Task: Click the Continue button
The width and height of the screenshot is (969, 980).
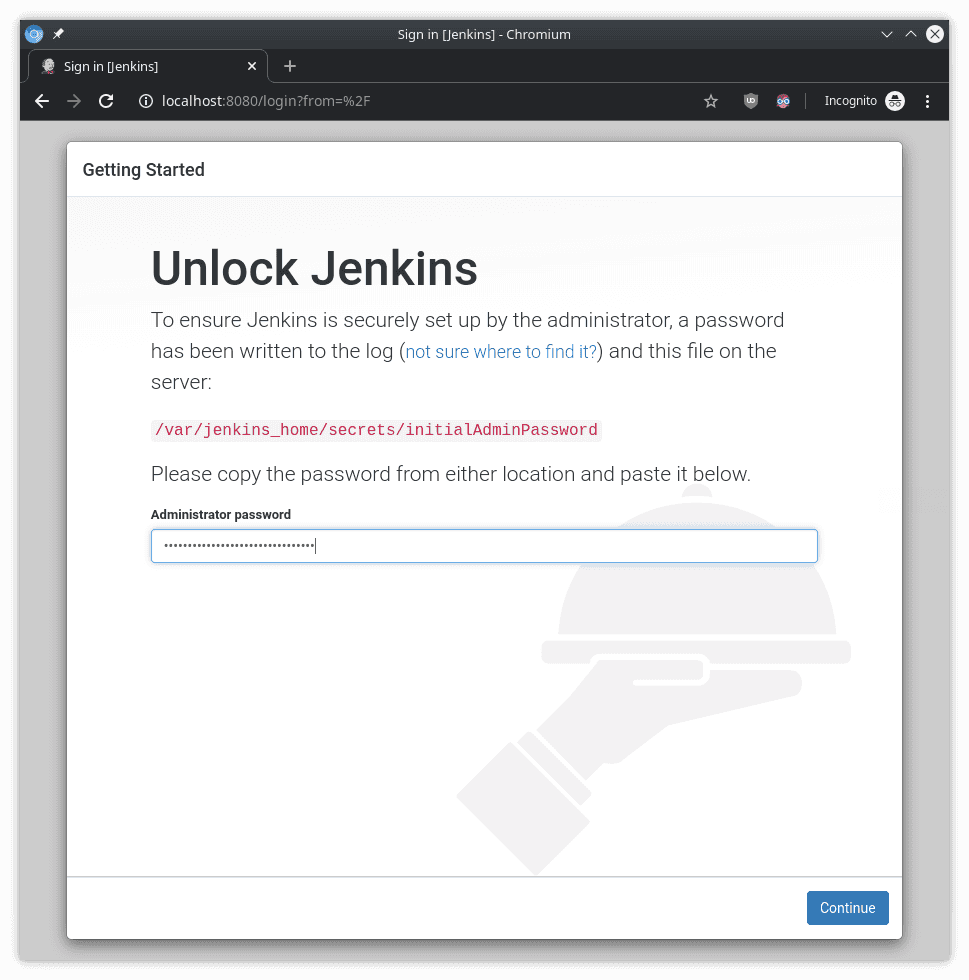Action: [x=847, y=908]
